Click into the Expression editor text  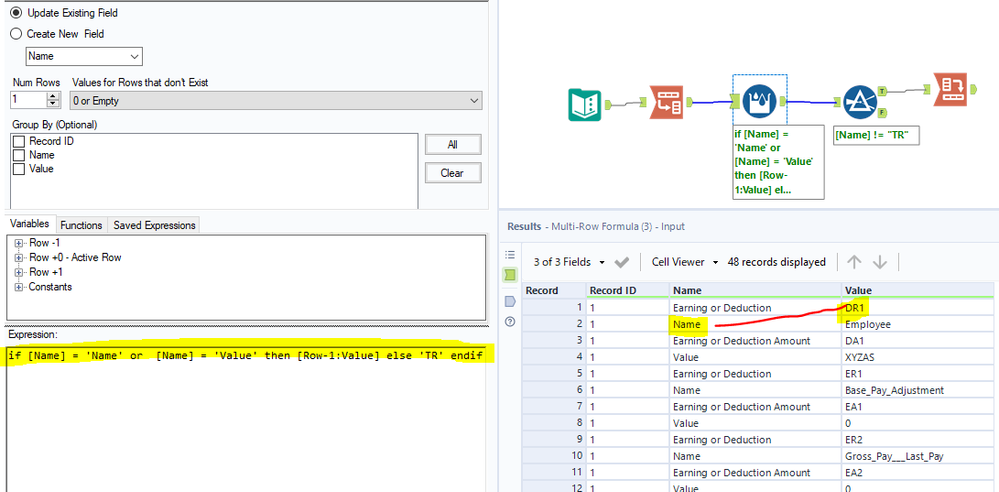pos(246,355)
